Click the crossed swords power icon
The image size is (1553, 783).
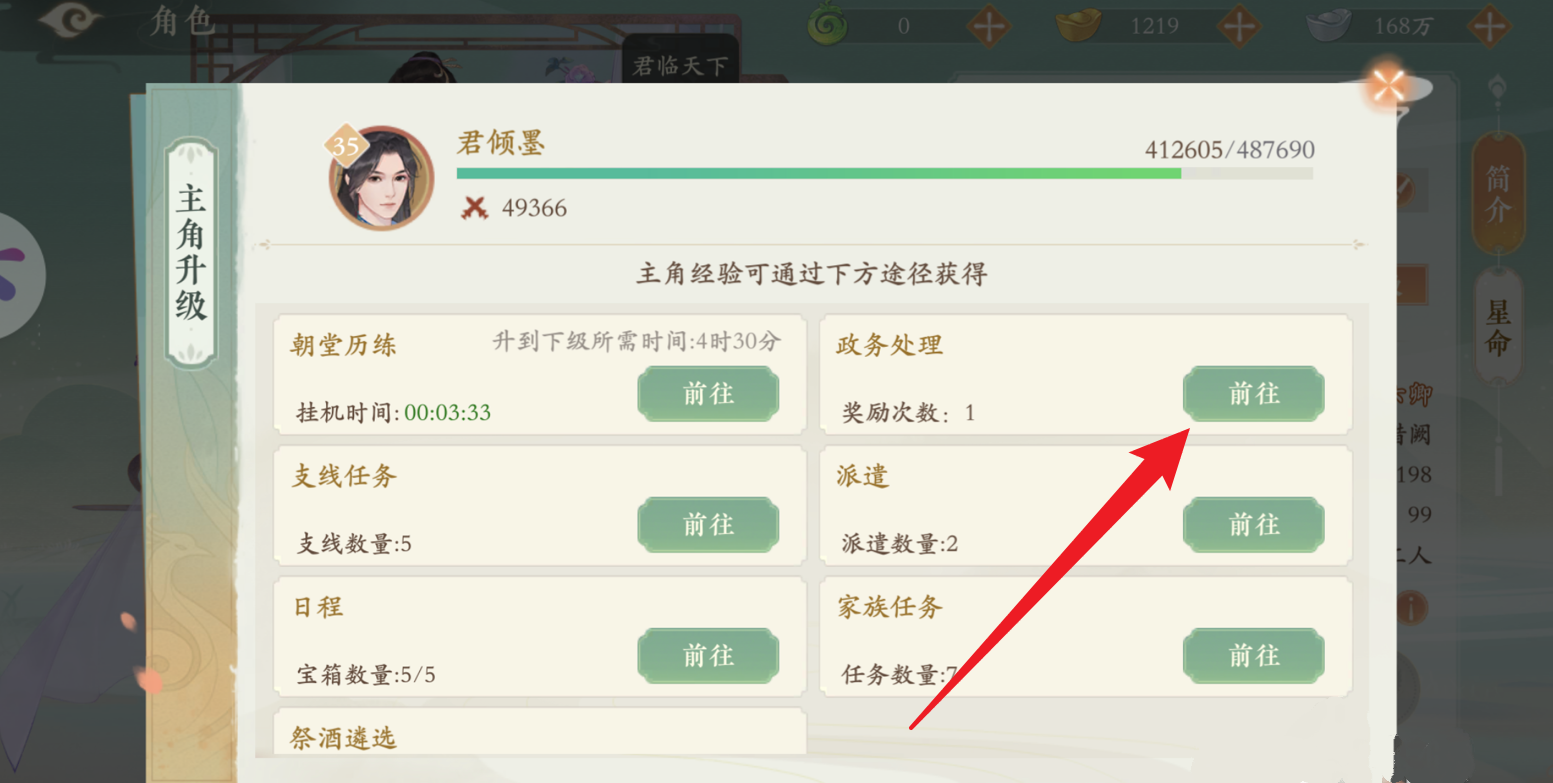(x=474, y=208)
